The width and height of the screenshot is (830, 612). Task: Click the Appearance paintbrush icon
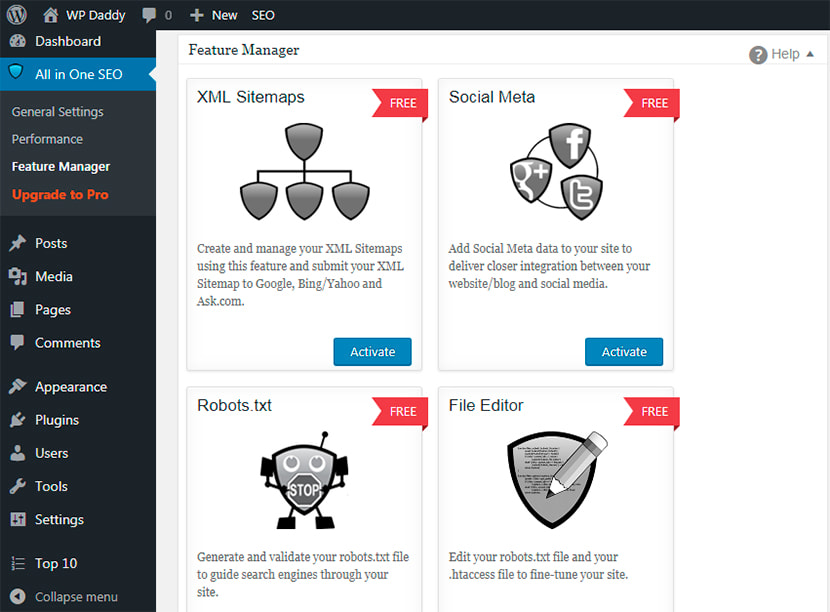[17, 386]
